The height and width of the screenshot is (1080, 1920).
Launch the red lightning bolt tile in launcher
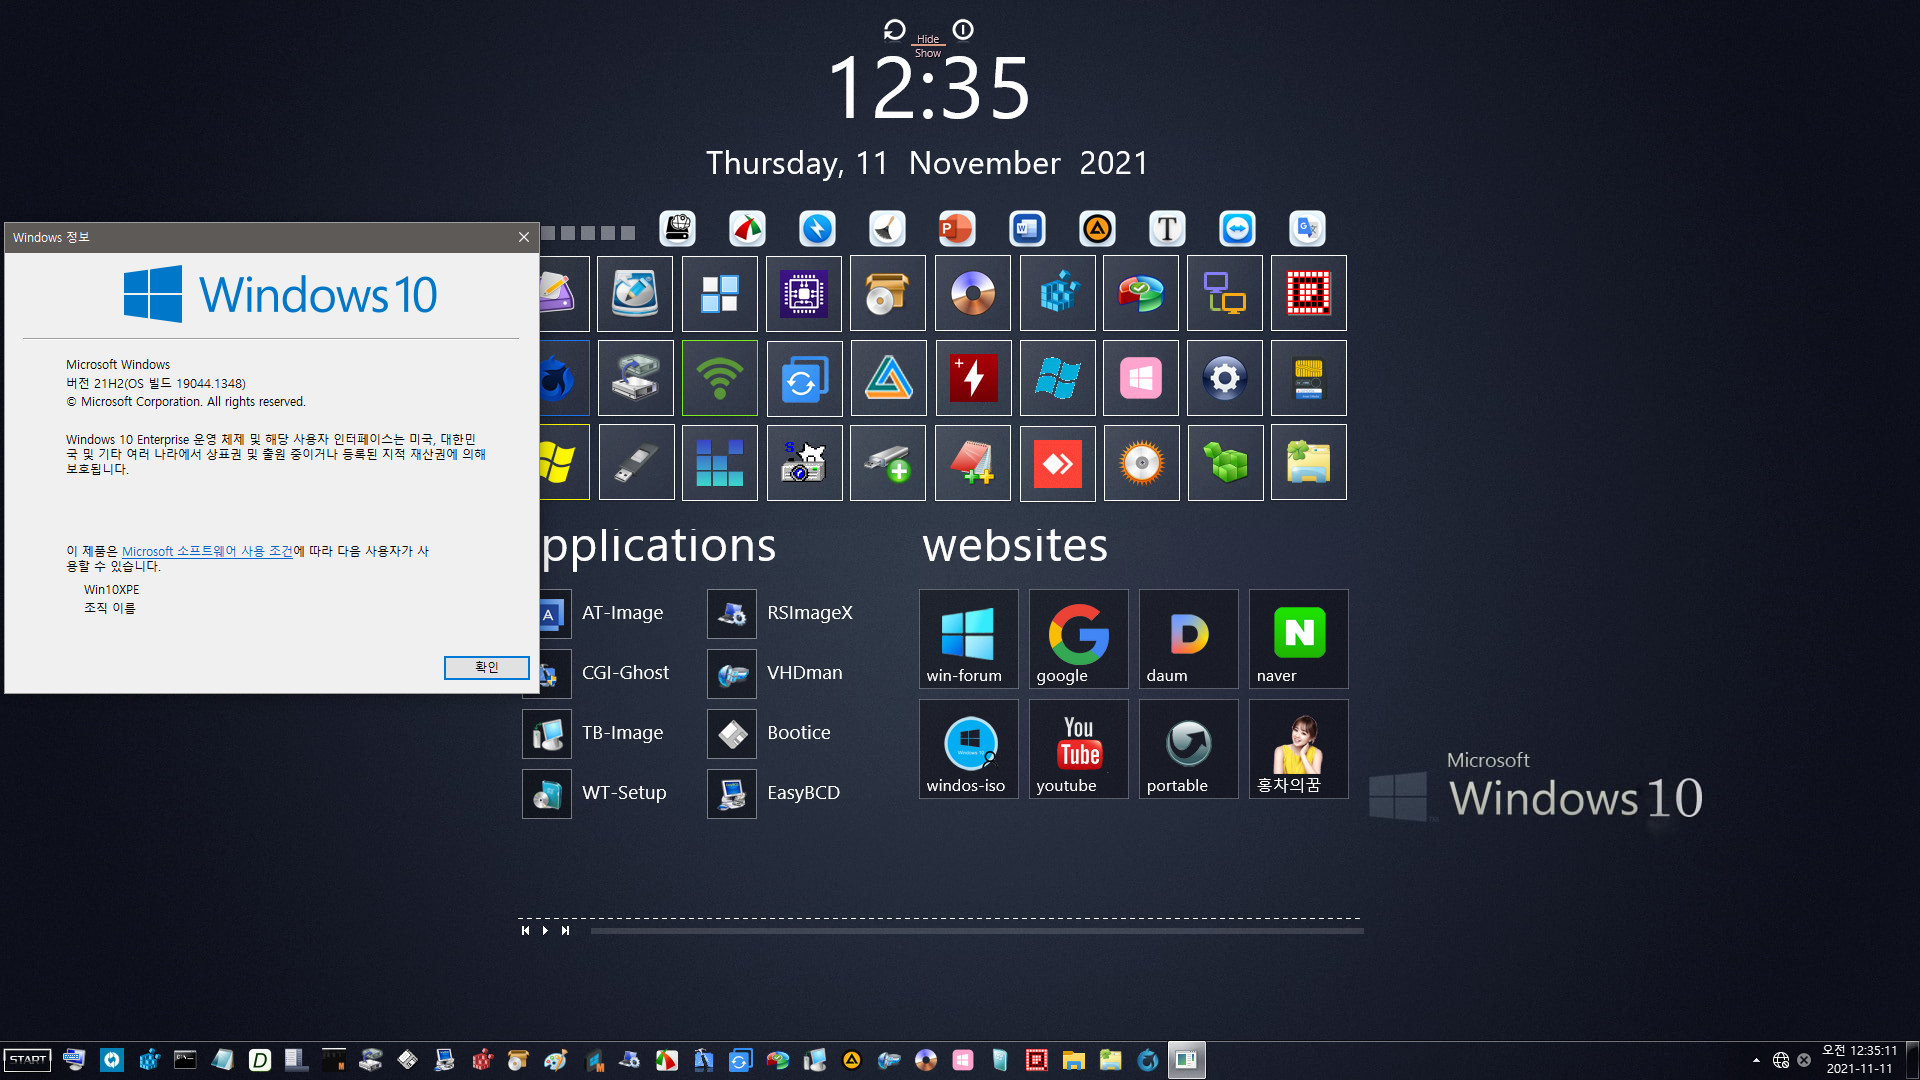[973, 379]
